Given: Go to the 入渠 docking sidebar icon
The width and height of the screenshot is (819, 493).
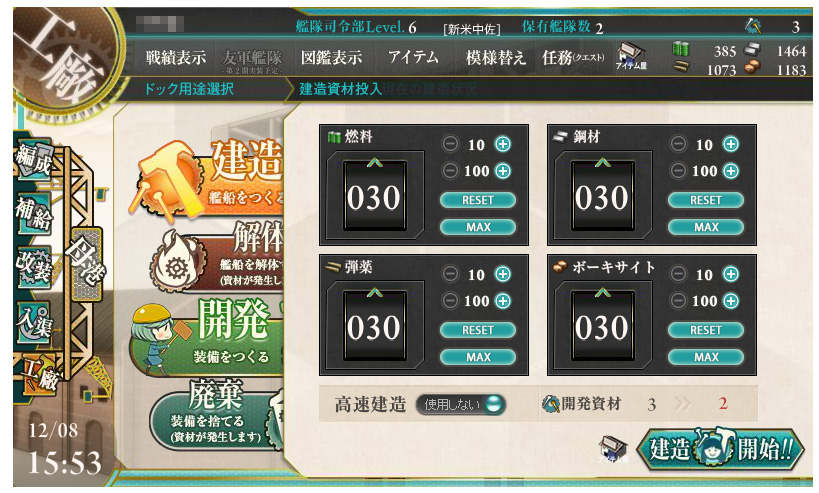Looking at the screenshot, I should tap(34, 322).
